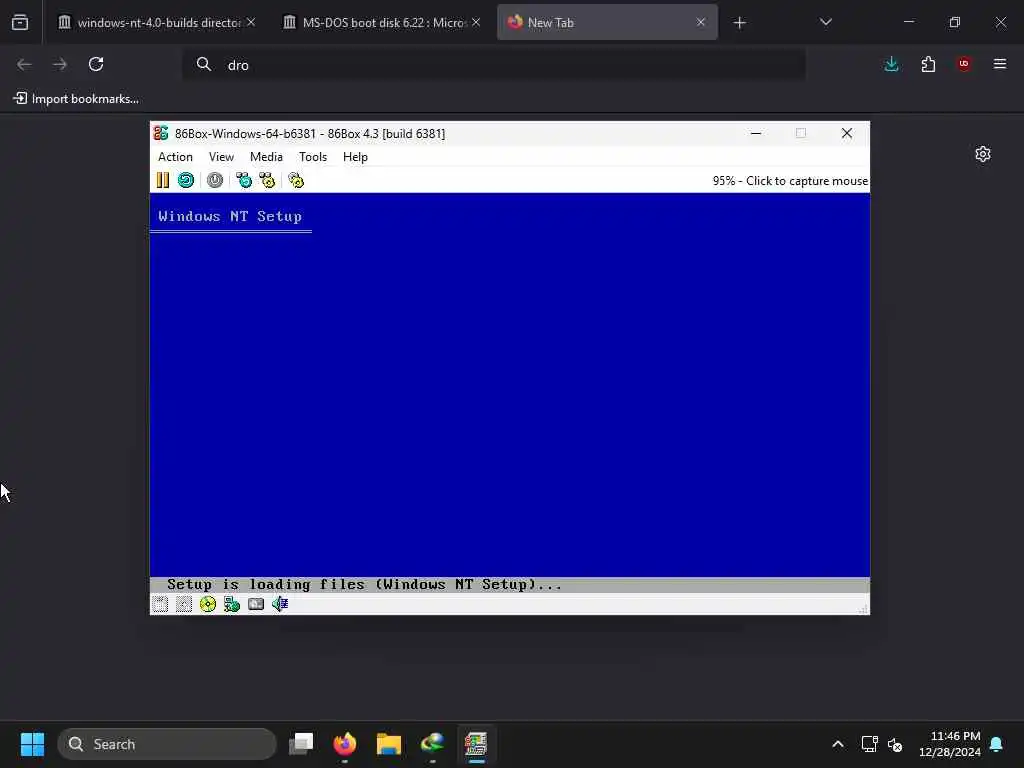The image size is (1024, 768).
Task: Click the network status icon in 86Box
Action: (x=232, y=604)
